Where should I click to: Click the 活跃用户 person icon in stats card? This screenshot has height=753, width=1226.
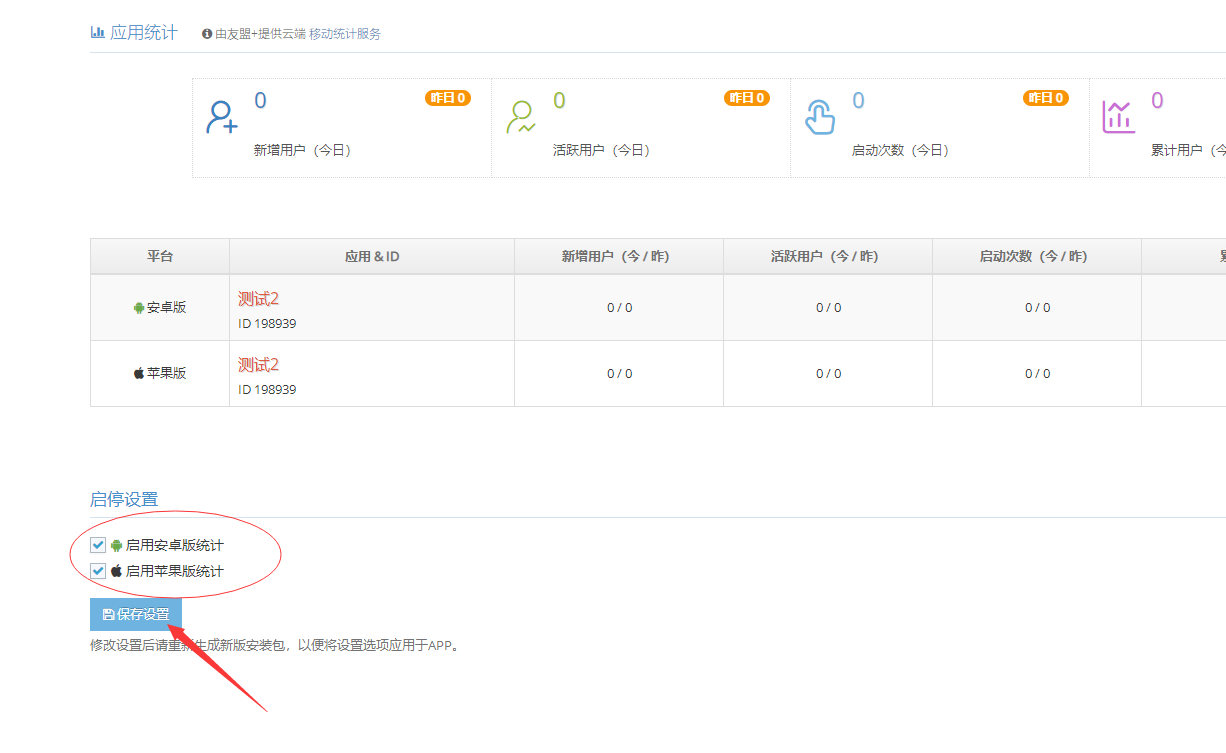[x=521, y=117]
